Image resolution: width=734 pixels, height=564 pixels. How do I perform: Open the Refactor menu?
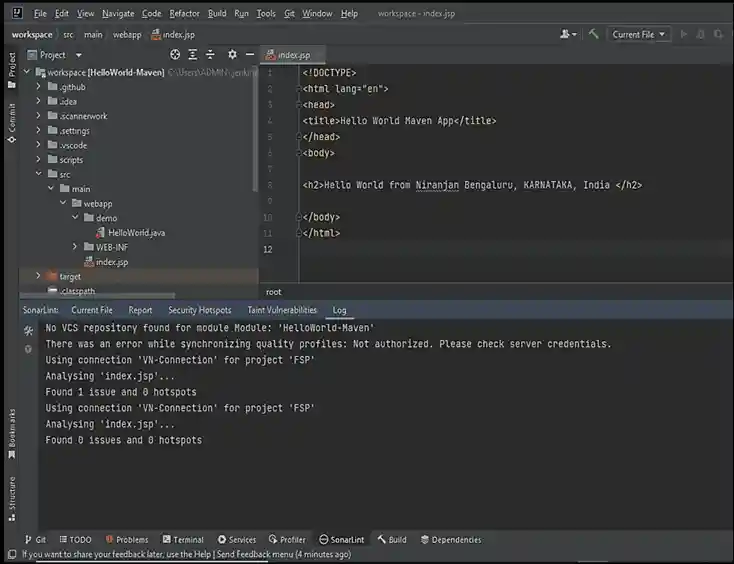click(184, 14)
